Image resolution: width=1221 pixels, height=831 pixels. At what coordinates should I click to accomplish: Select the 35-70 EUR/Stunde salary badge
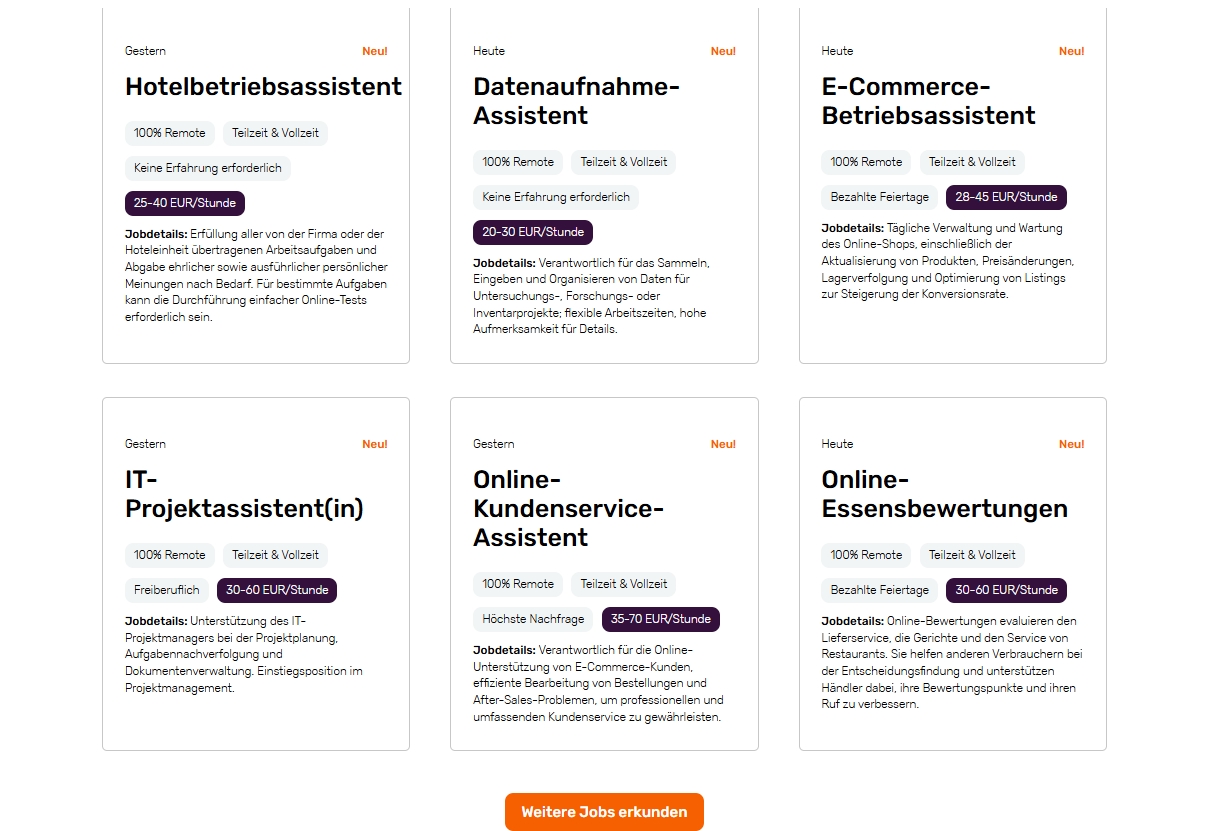(x=660, y=619)
